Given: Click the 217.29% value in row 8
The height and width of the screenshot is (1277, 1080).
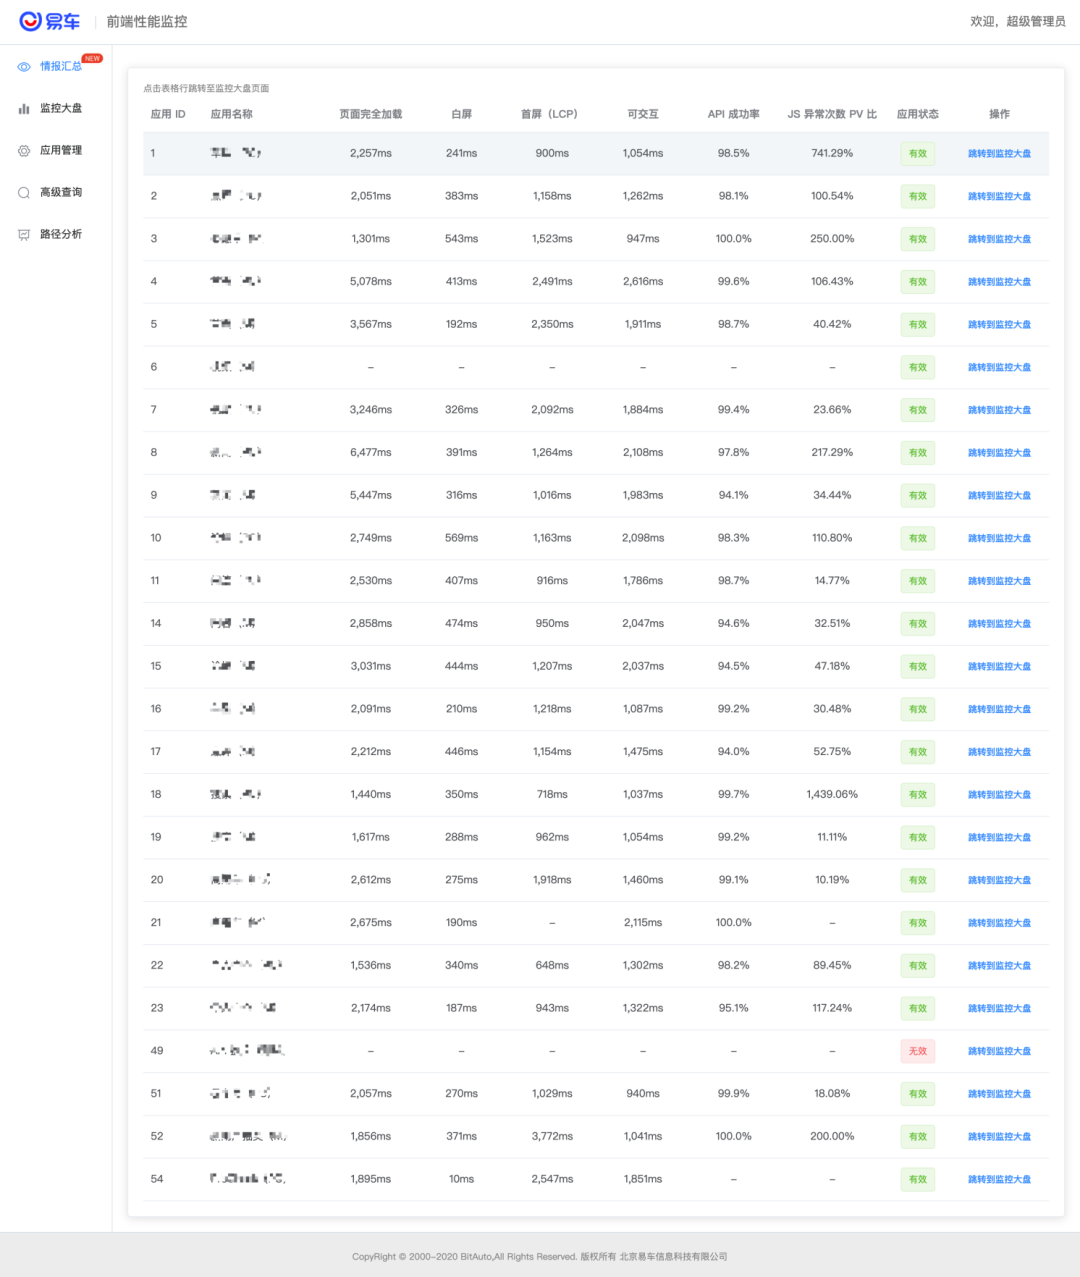Looking at the screenshot, I should coord(832,452).
